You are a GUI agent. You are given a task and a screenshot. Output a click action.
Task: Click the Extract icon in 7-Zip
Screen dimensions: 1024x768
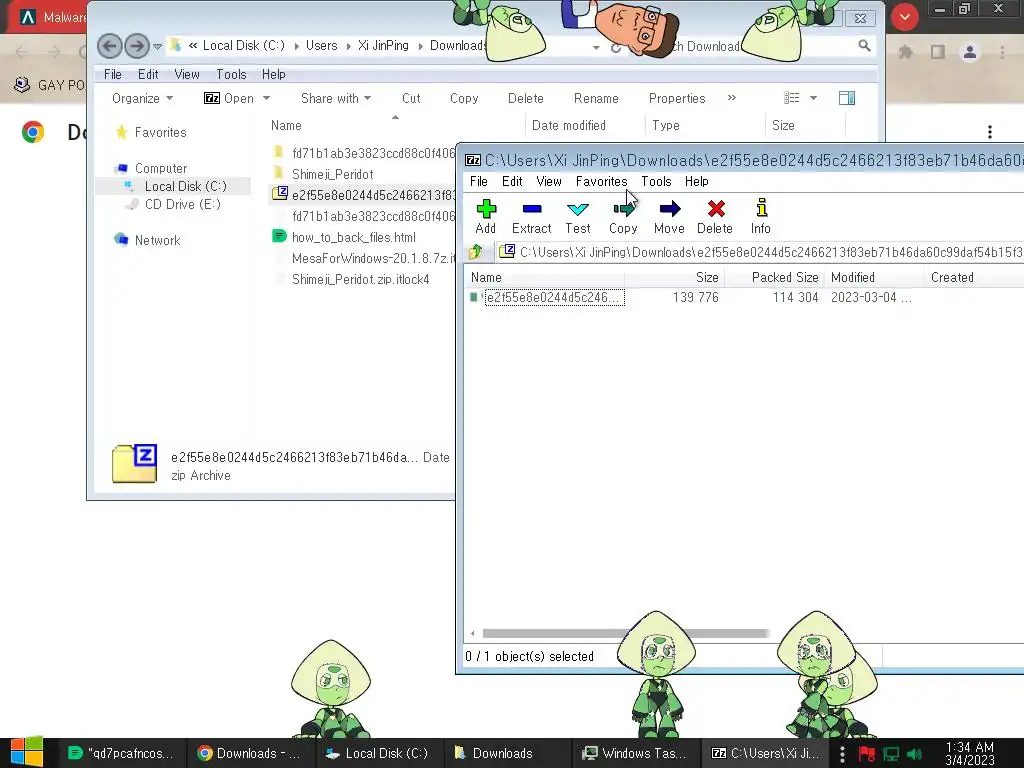click(x=532, y=217)
